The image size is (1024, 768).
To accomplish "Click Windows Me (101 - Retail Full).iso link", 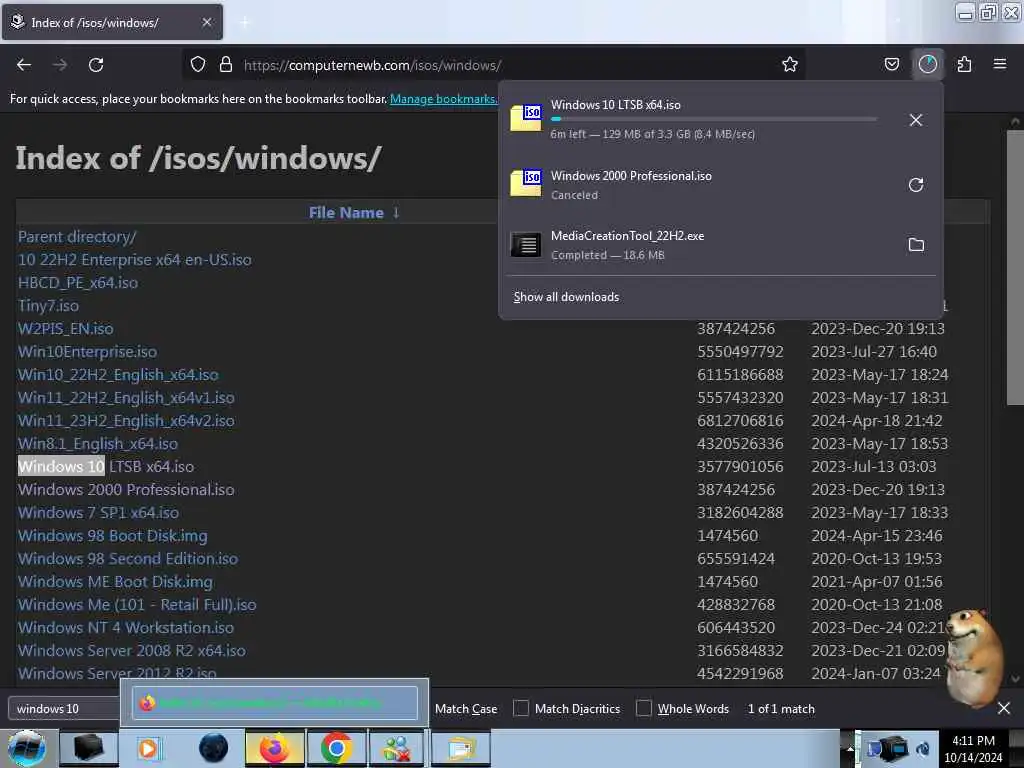I will pyautogui.click(x=137, y=604).
